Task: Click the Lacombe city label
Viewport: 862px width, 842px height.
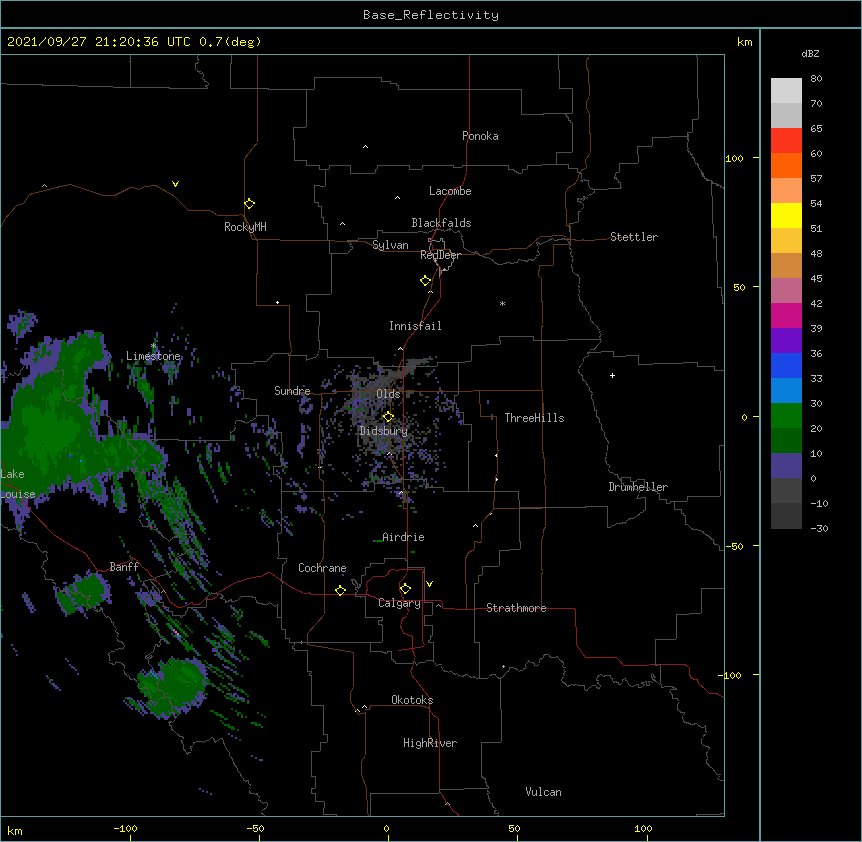Action: [x=450, y=191]
